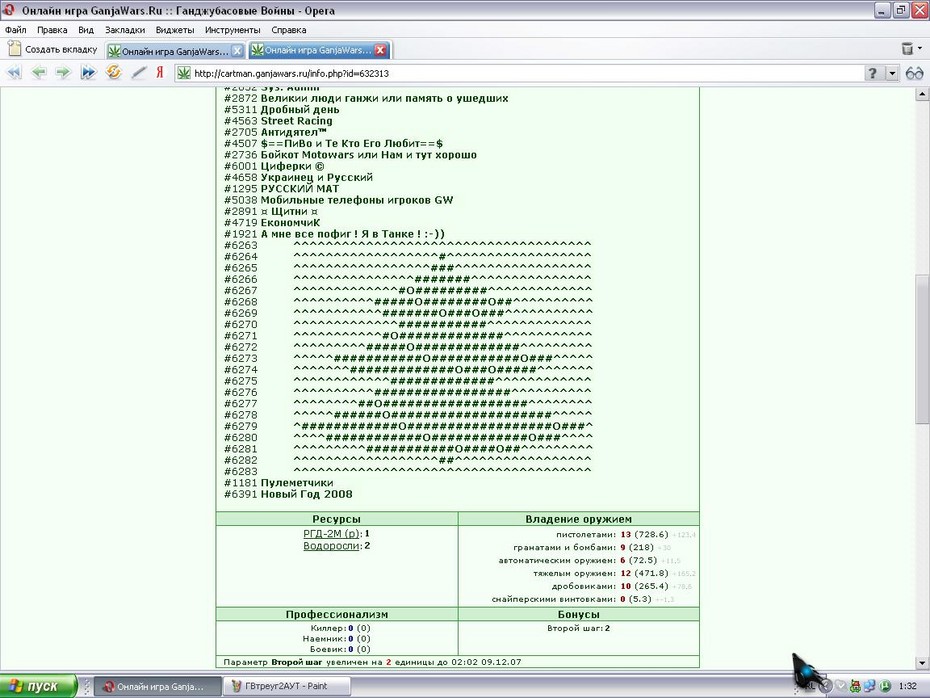Click the vertical scrollbar down arrow
The height and width of the screenshot is (698, 930).
point(922,662)
